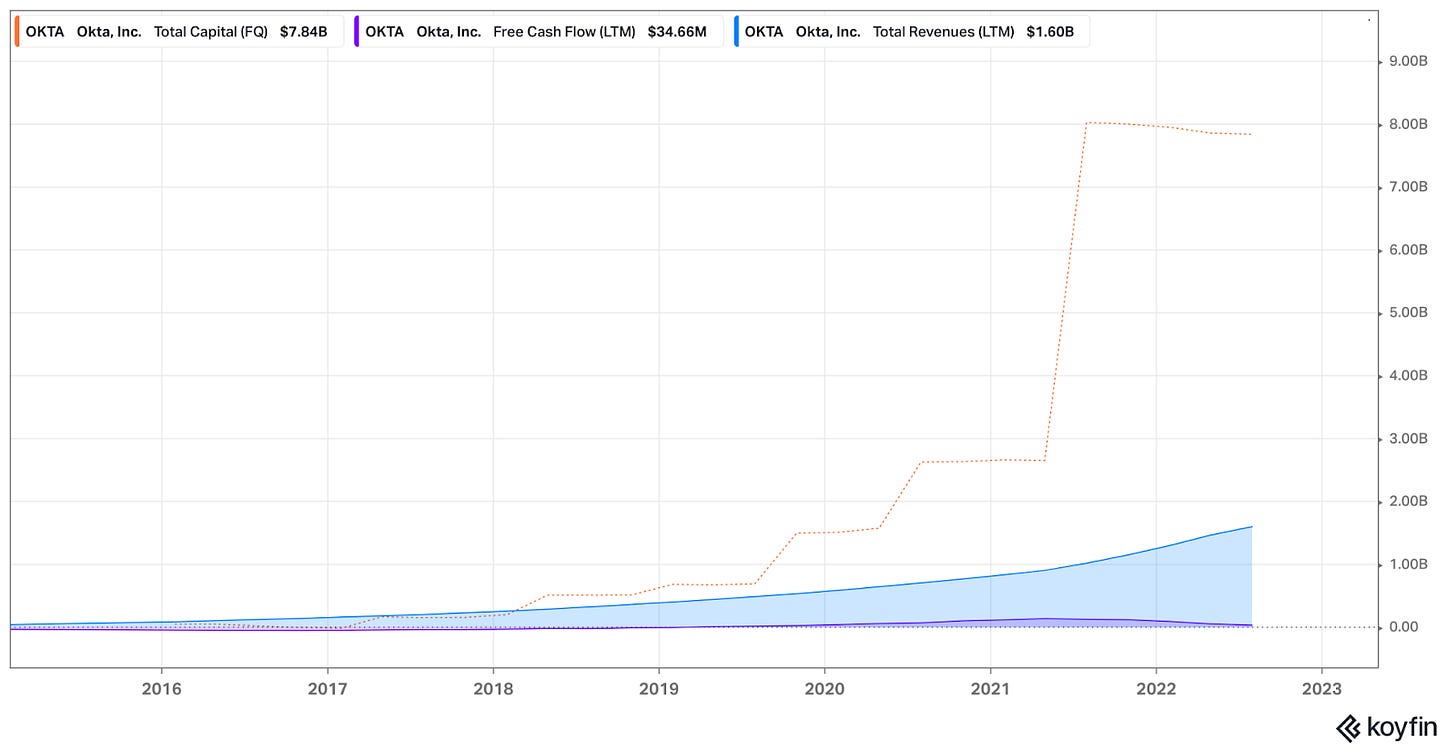The image size is (1456, 753).
Task: Click the blue Total Revenues color marker
Action: pos(737,31)
